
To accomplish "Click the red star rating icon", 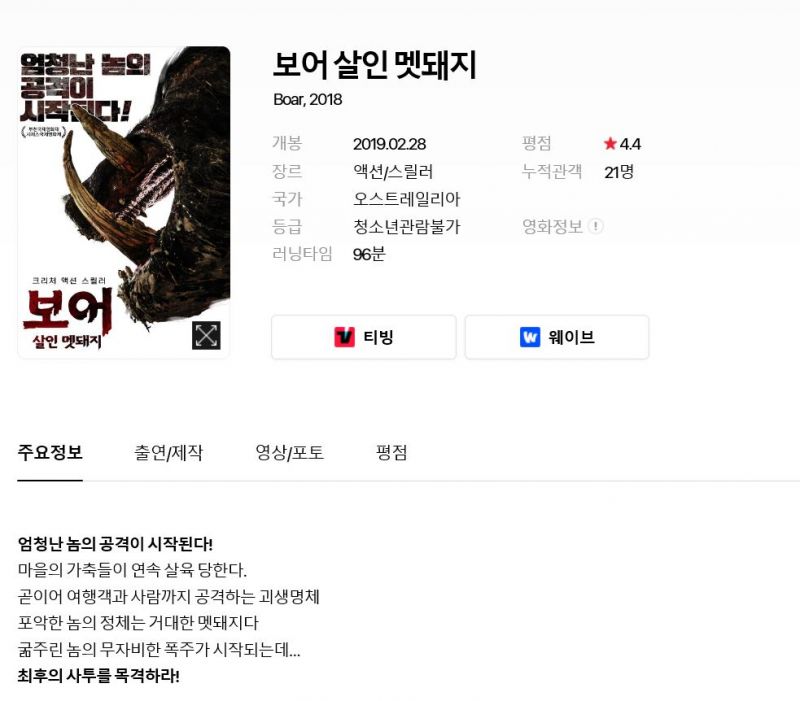I will 610,144.
